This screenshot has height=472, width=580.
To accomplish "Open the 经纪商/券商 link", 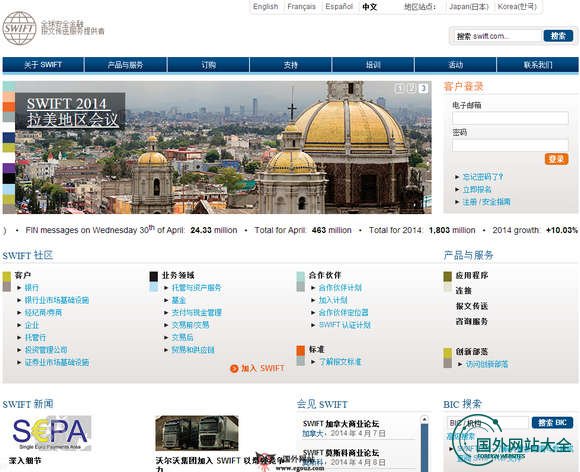I will (43, 313).
